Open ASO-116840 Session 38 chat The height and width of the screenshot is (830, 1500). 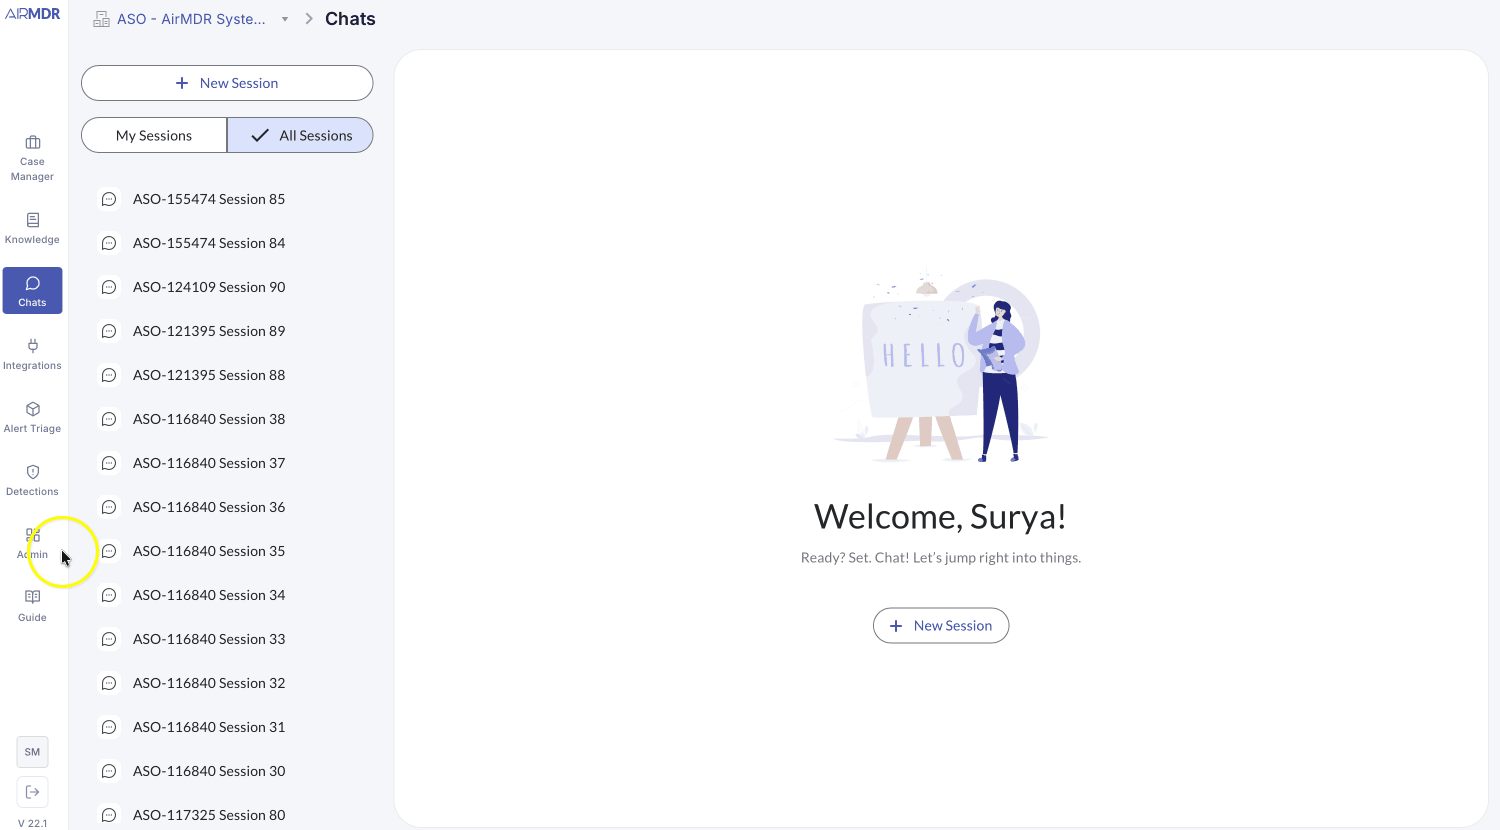pos(209,419)
